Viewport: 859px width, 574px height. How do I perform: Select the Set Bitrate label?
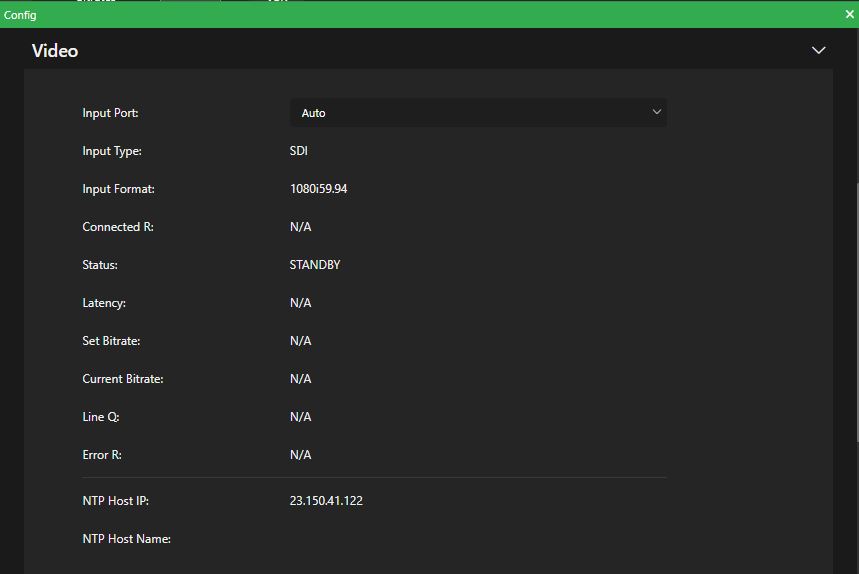tap(111, 341)
